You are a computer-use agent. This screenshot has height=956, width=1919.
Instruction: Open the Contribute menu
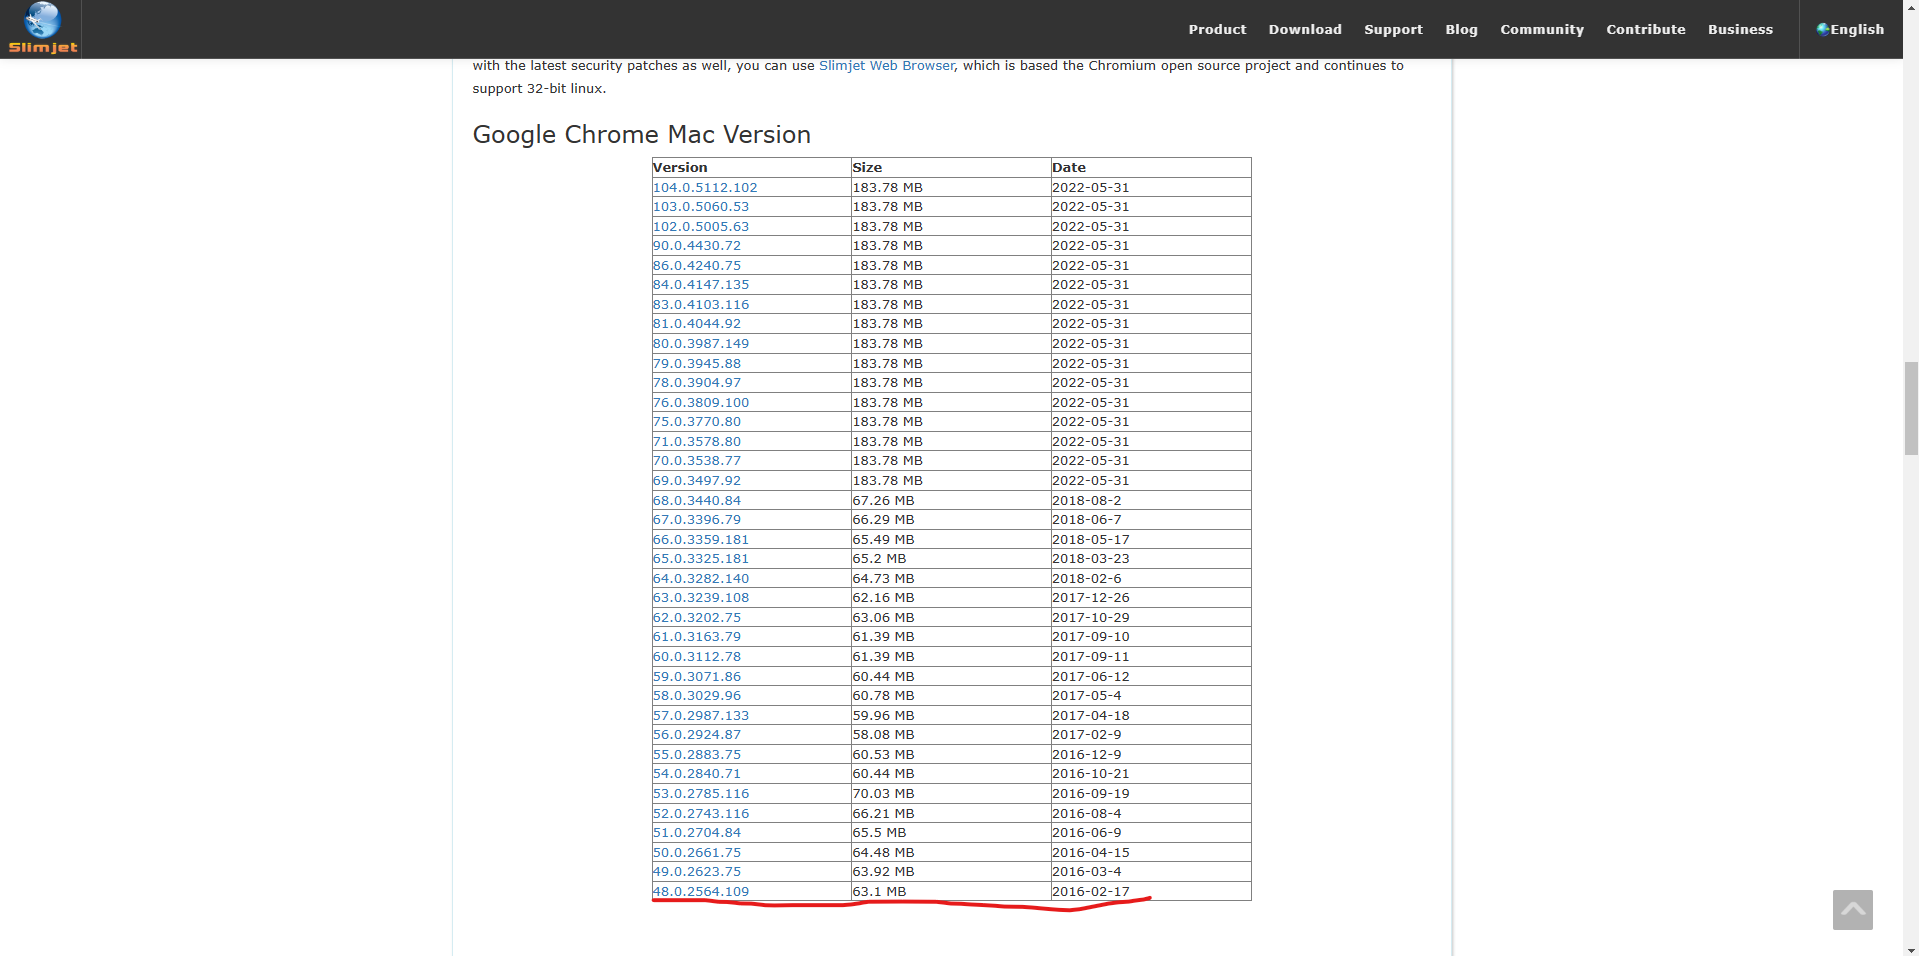pyautogui.click(x=1646, y=30)
